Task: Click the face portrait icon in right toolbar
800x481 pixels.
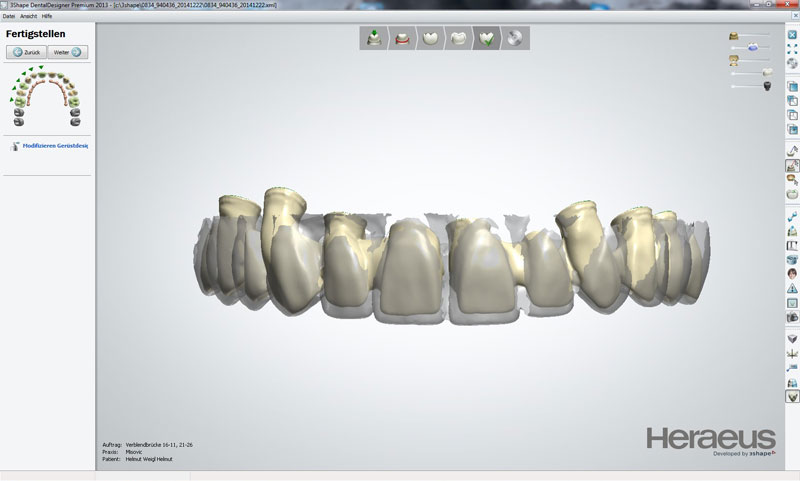Action: [x=792, y=274]
